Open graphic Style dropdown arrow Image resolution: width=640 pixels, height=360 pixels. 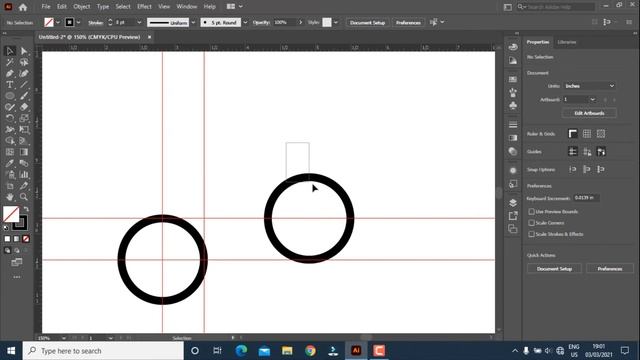[336, 22]
